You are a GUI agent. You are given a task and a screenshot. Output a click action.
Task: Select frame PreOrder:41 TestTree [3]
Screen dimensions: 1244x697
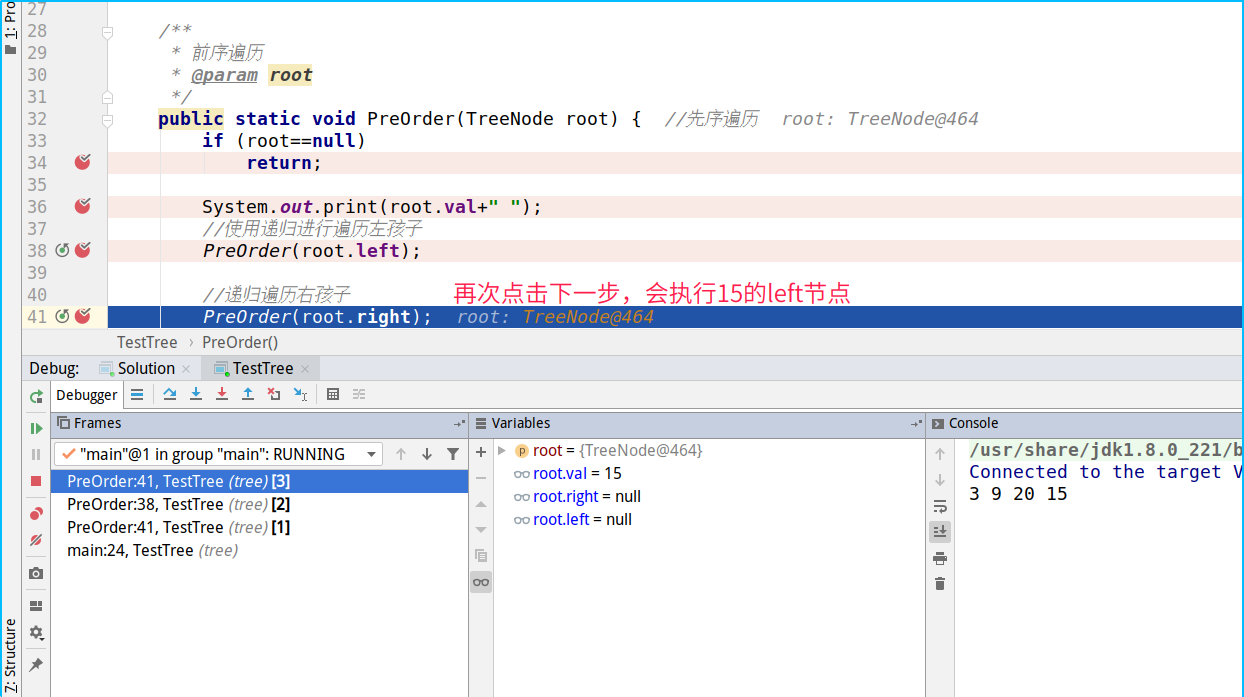259,481
